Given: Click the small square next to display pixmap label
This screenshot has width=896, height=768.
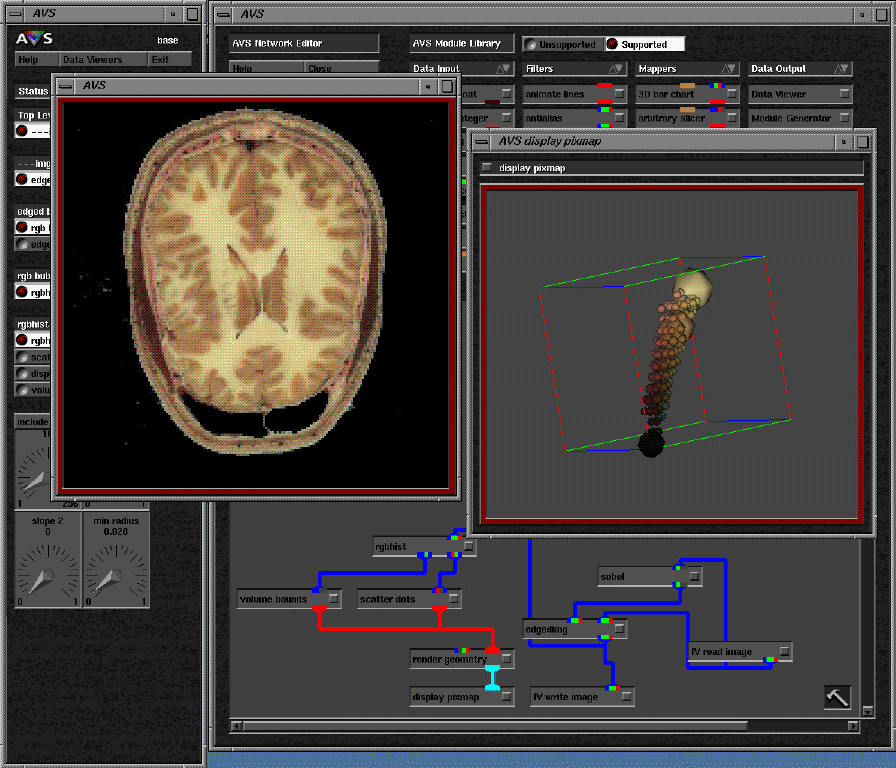Looking at the screenshot, I should (x=487, y=167).
